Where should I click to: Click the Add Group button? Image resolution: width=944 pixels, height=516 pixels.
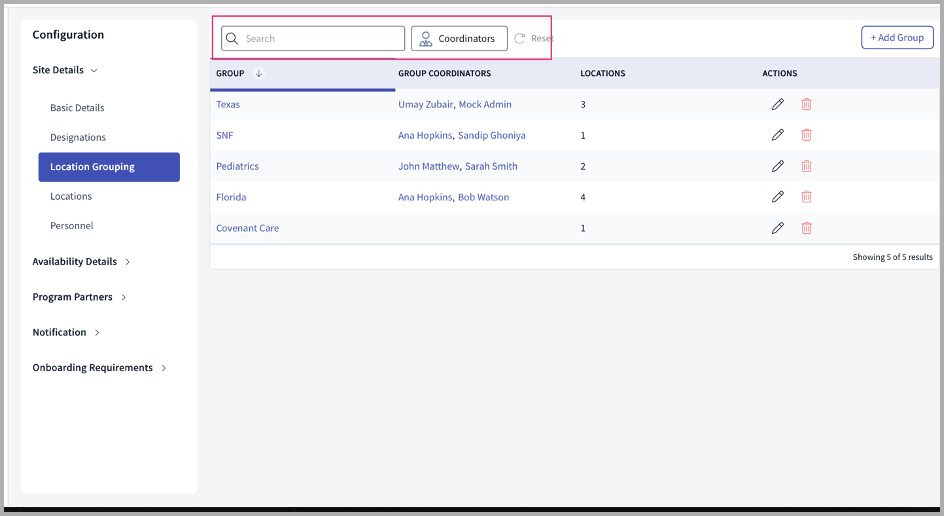pos(896,38)
